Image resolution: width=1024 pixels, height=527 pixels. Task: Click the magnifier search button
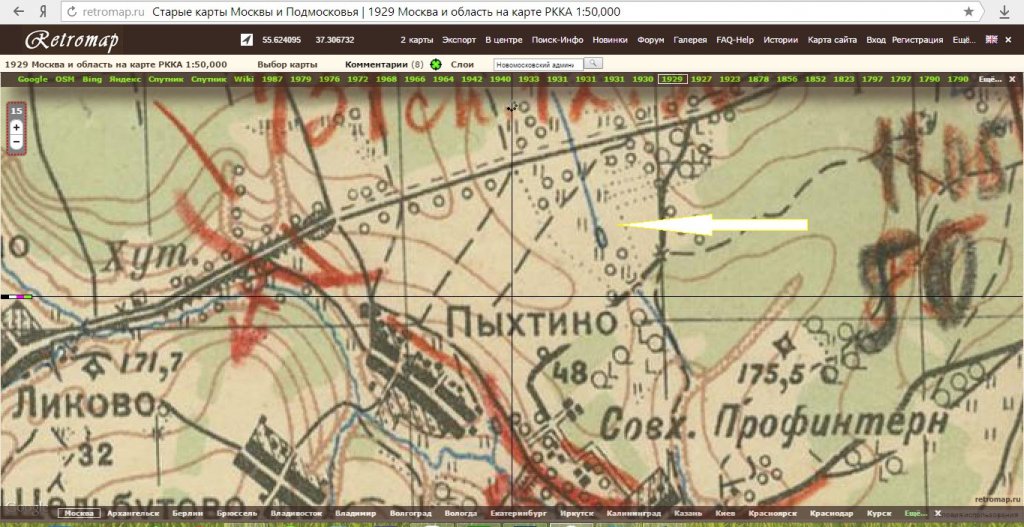592,64
